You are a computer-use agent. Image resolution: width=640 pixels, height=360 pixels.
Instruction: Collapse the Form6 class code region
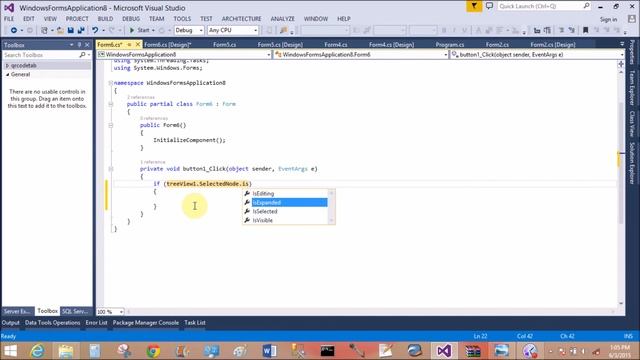(x=111, y=104)
